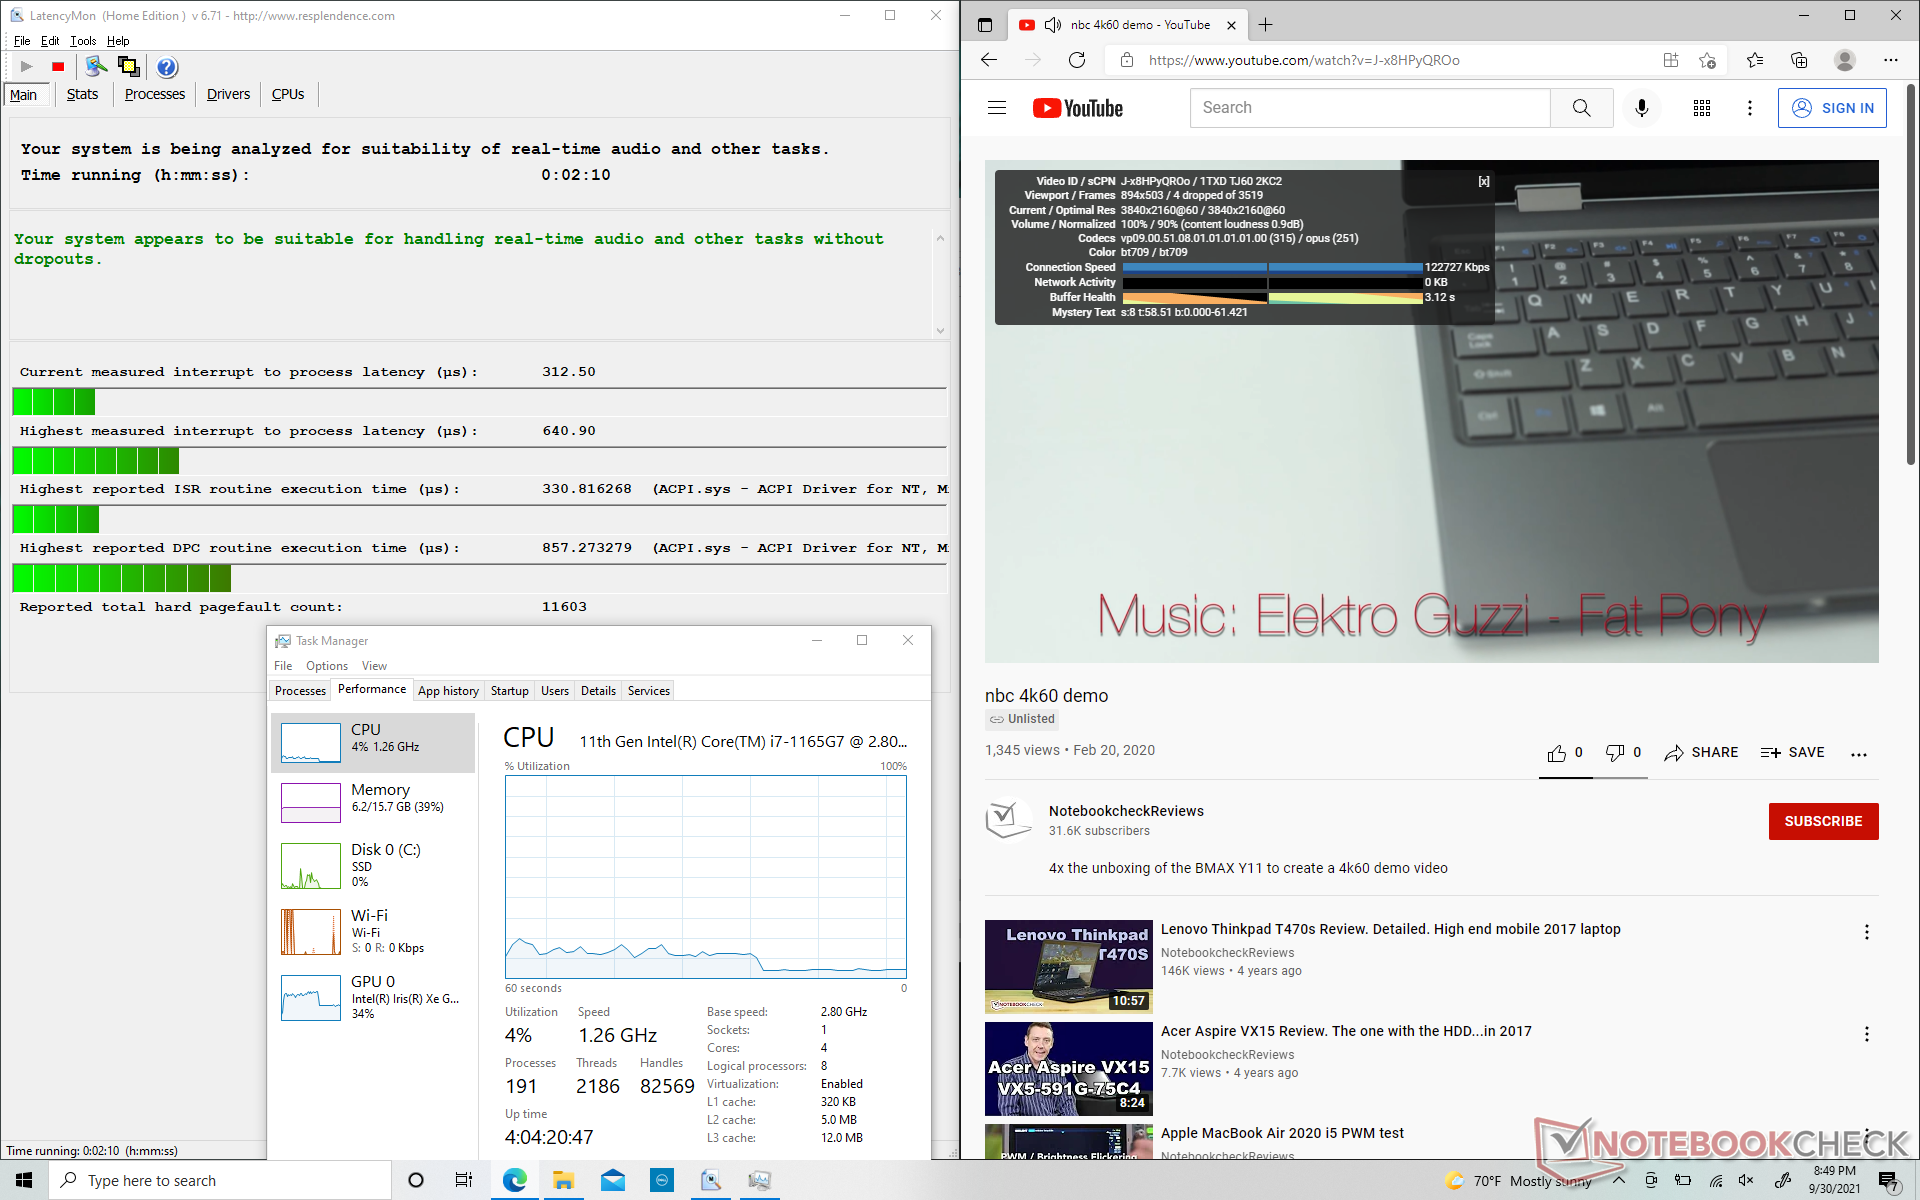Image resolution: width=1920 pixels, height=1200 pixels.
Task: Open more options for Lenovo Thinkpad video
Action: tap(1866, 932)
